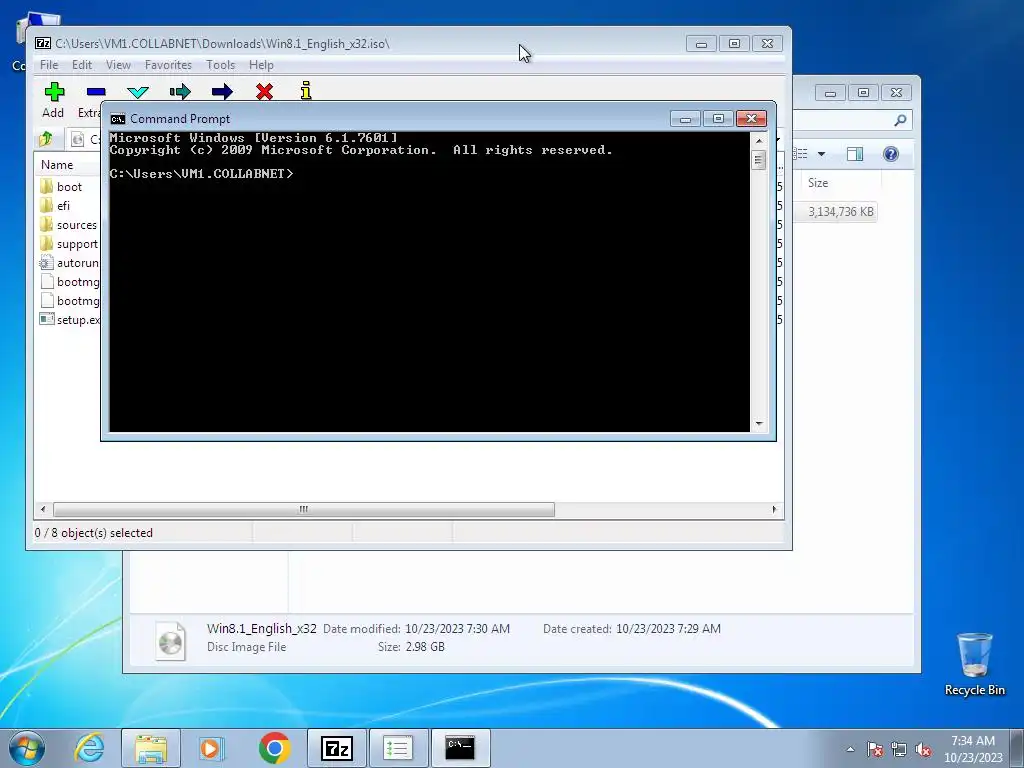This screenshot has height=768, width=1024.
Task: Click the up-folder icon in 7-Zip
Action: [46, 138]
